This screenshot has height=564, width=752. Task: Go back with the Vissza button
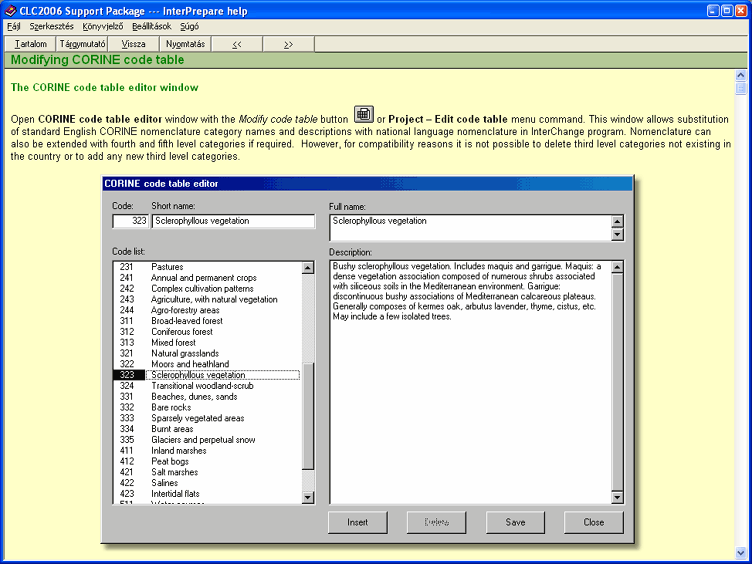133,44
